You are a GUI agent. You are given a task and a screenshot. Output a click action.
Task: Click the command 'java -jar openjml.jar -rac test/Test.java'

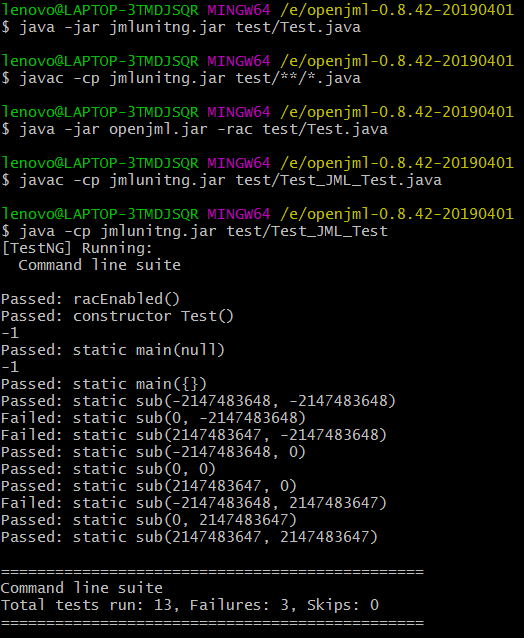(x=203, y=129)
